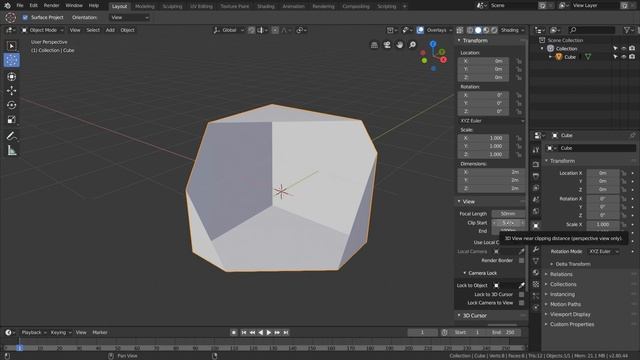Open the Object Mode dropdown

pyautogui.click(x=43, y=30)
